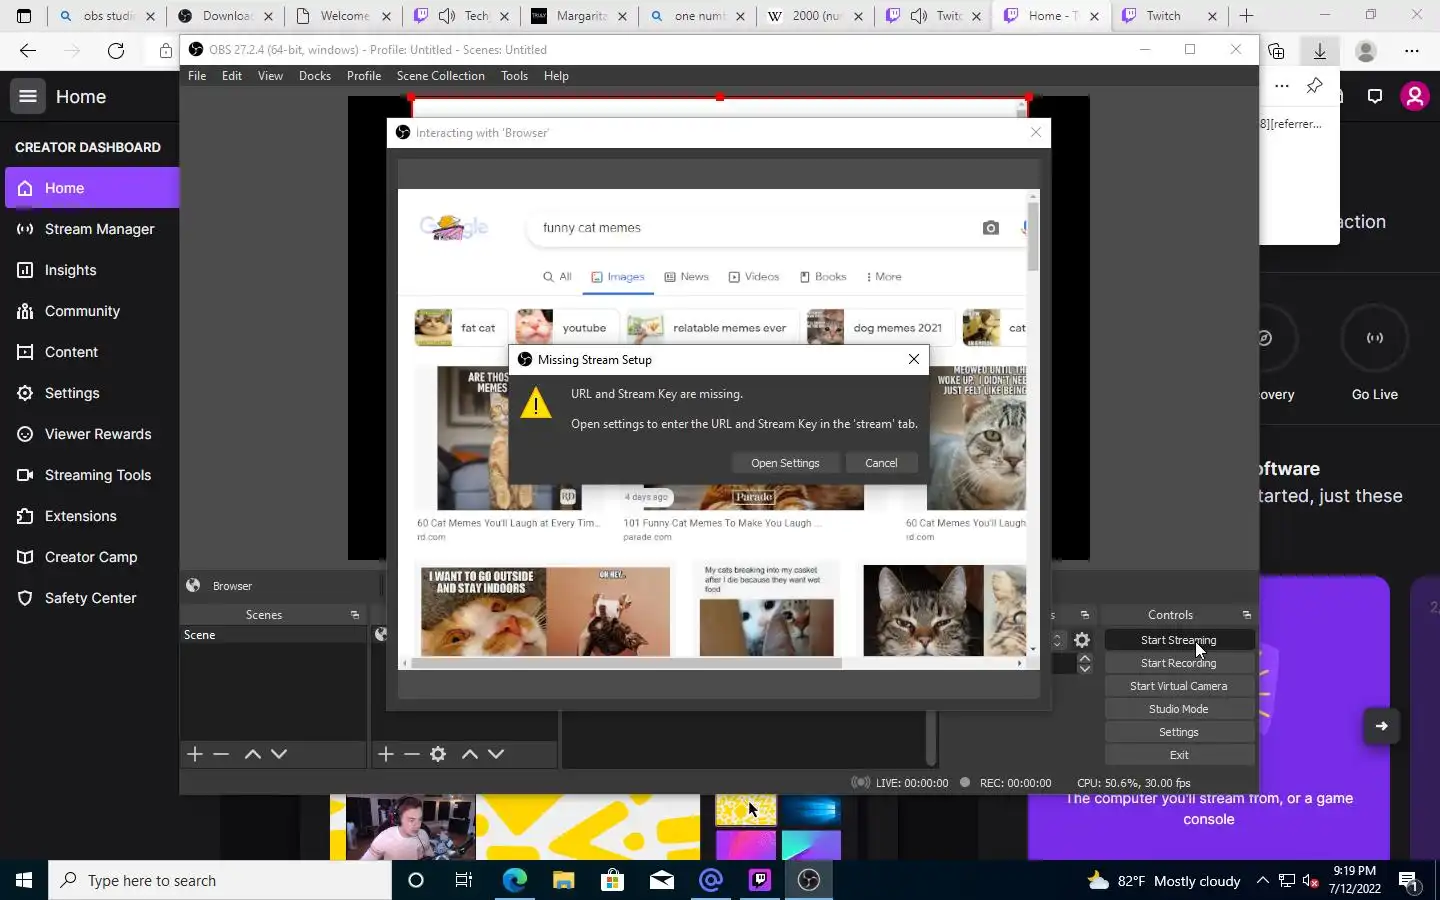Switch to the News tab in Google
This screenshot has width=1440, height=900.
click(x=687, y=277)
